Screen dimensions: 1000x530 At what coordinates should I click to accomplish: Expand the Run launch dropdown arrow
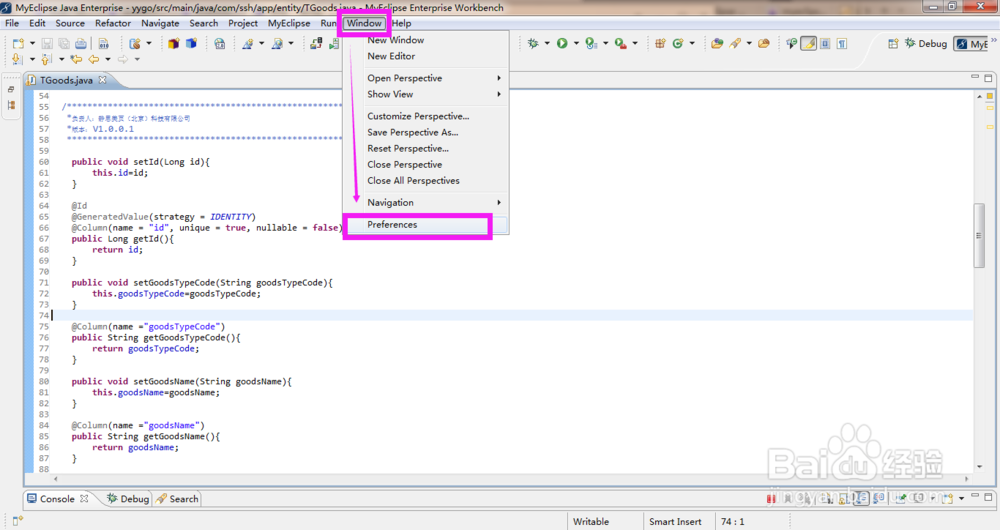pos(576,43)
